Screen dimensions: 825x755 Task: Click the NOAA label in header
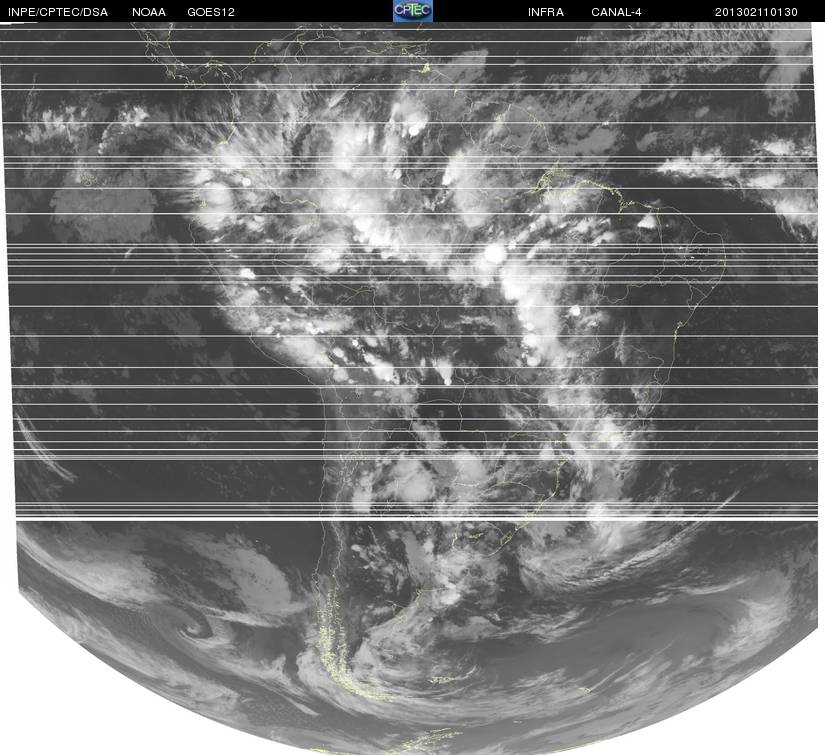[x=149, y=12]
